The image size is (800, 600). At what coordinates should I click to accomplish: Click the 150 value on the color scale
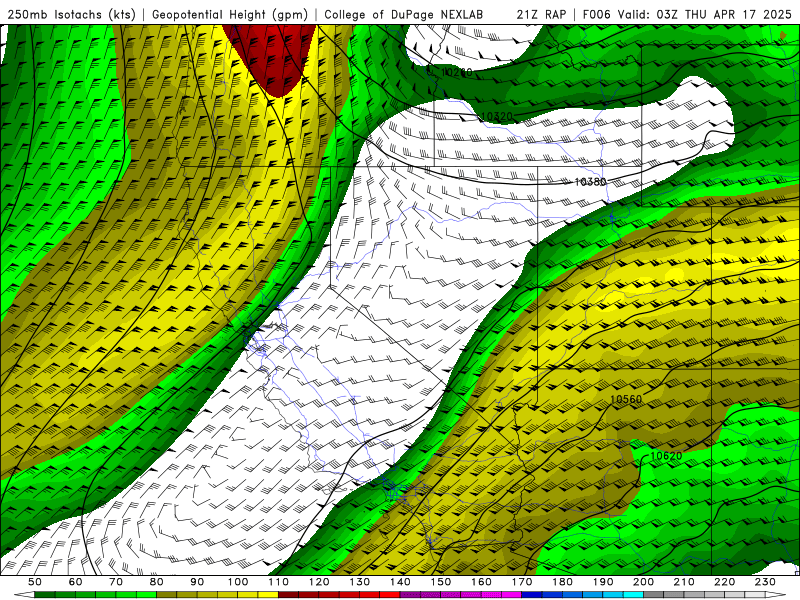441,582
